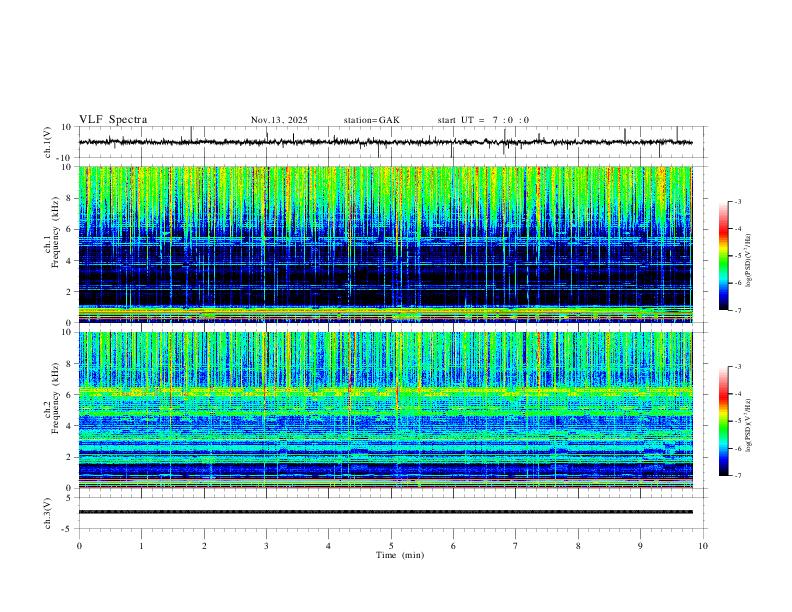Click the "-3" label on ch.1 colorbar

[x=737, y=201]
